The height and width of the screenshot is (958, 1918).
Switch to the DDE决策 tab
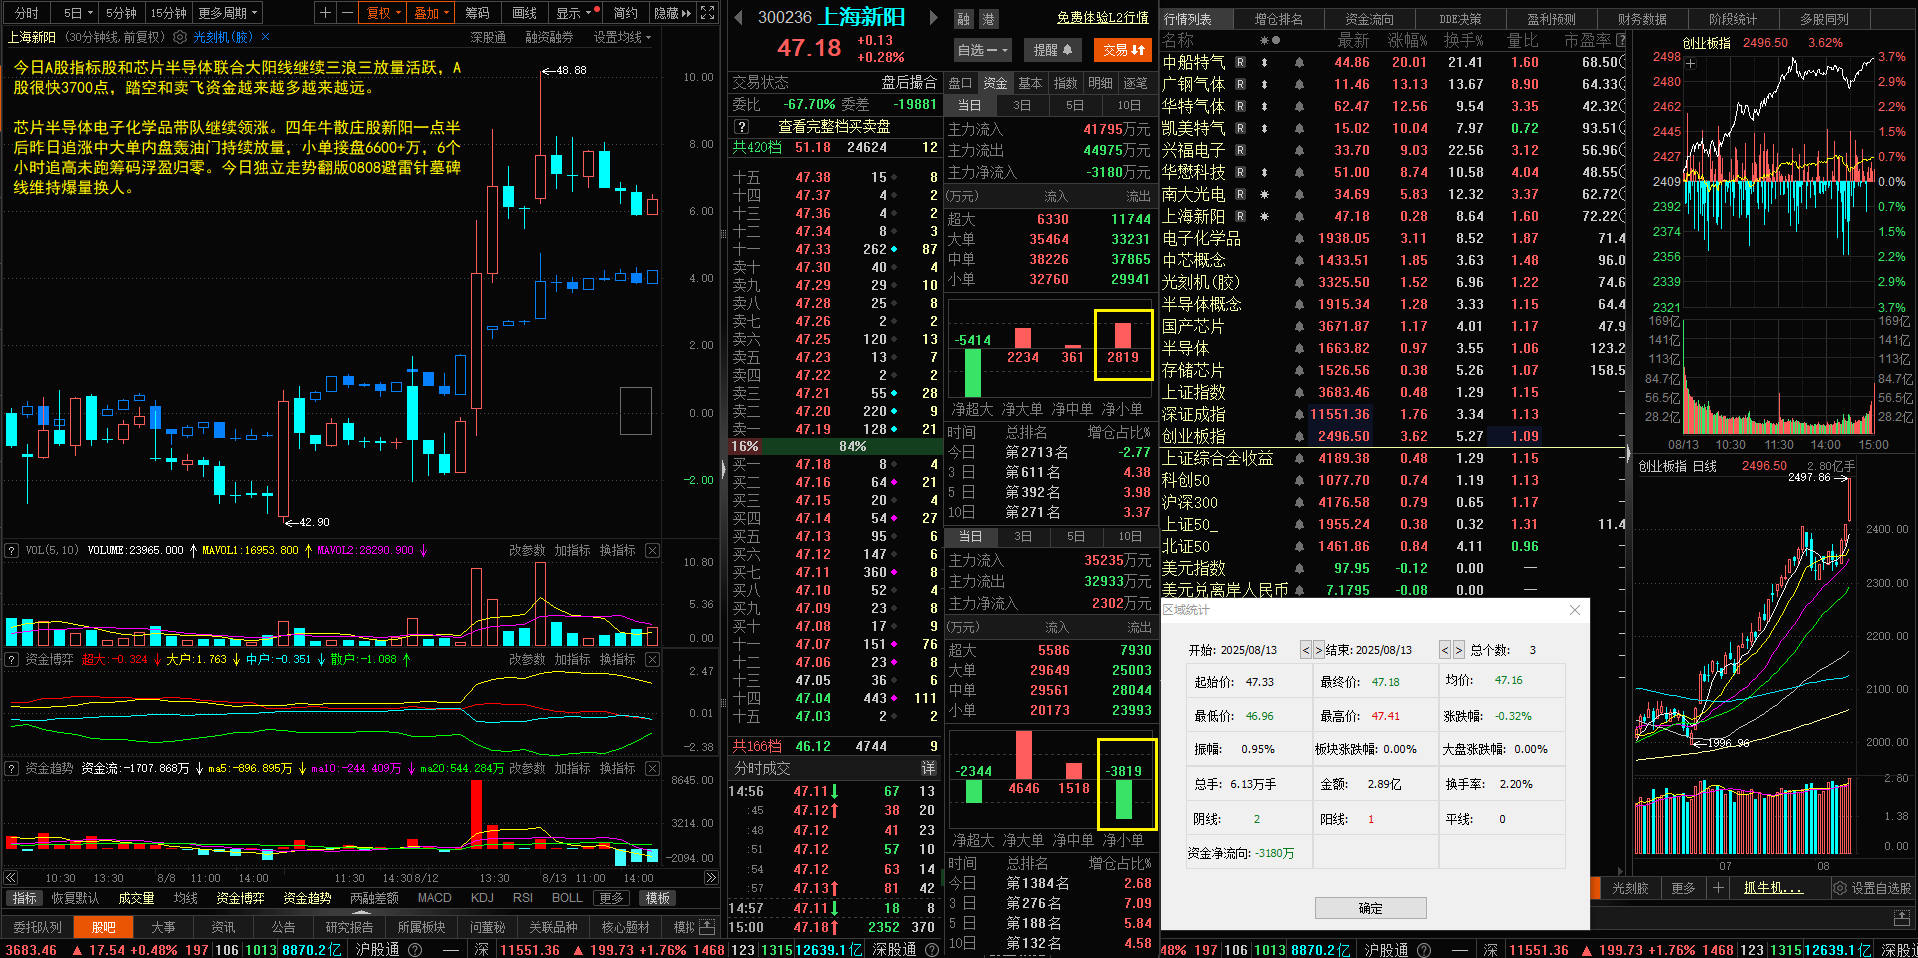pyautogui.click(x=1461, y=19)
